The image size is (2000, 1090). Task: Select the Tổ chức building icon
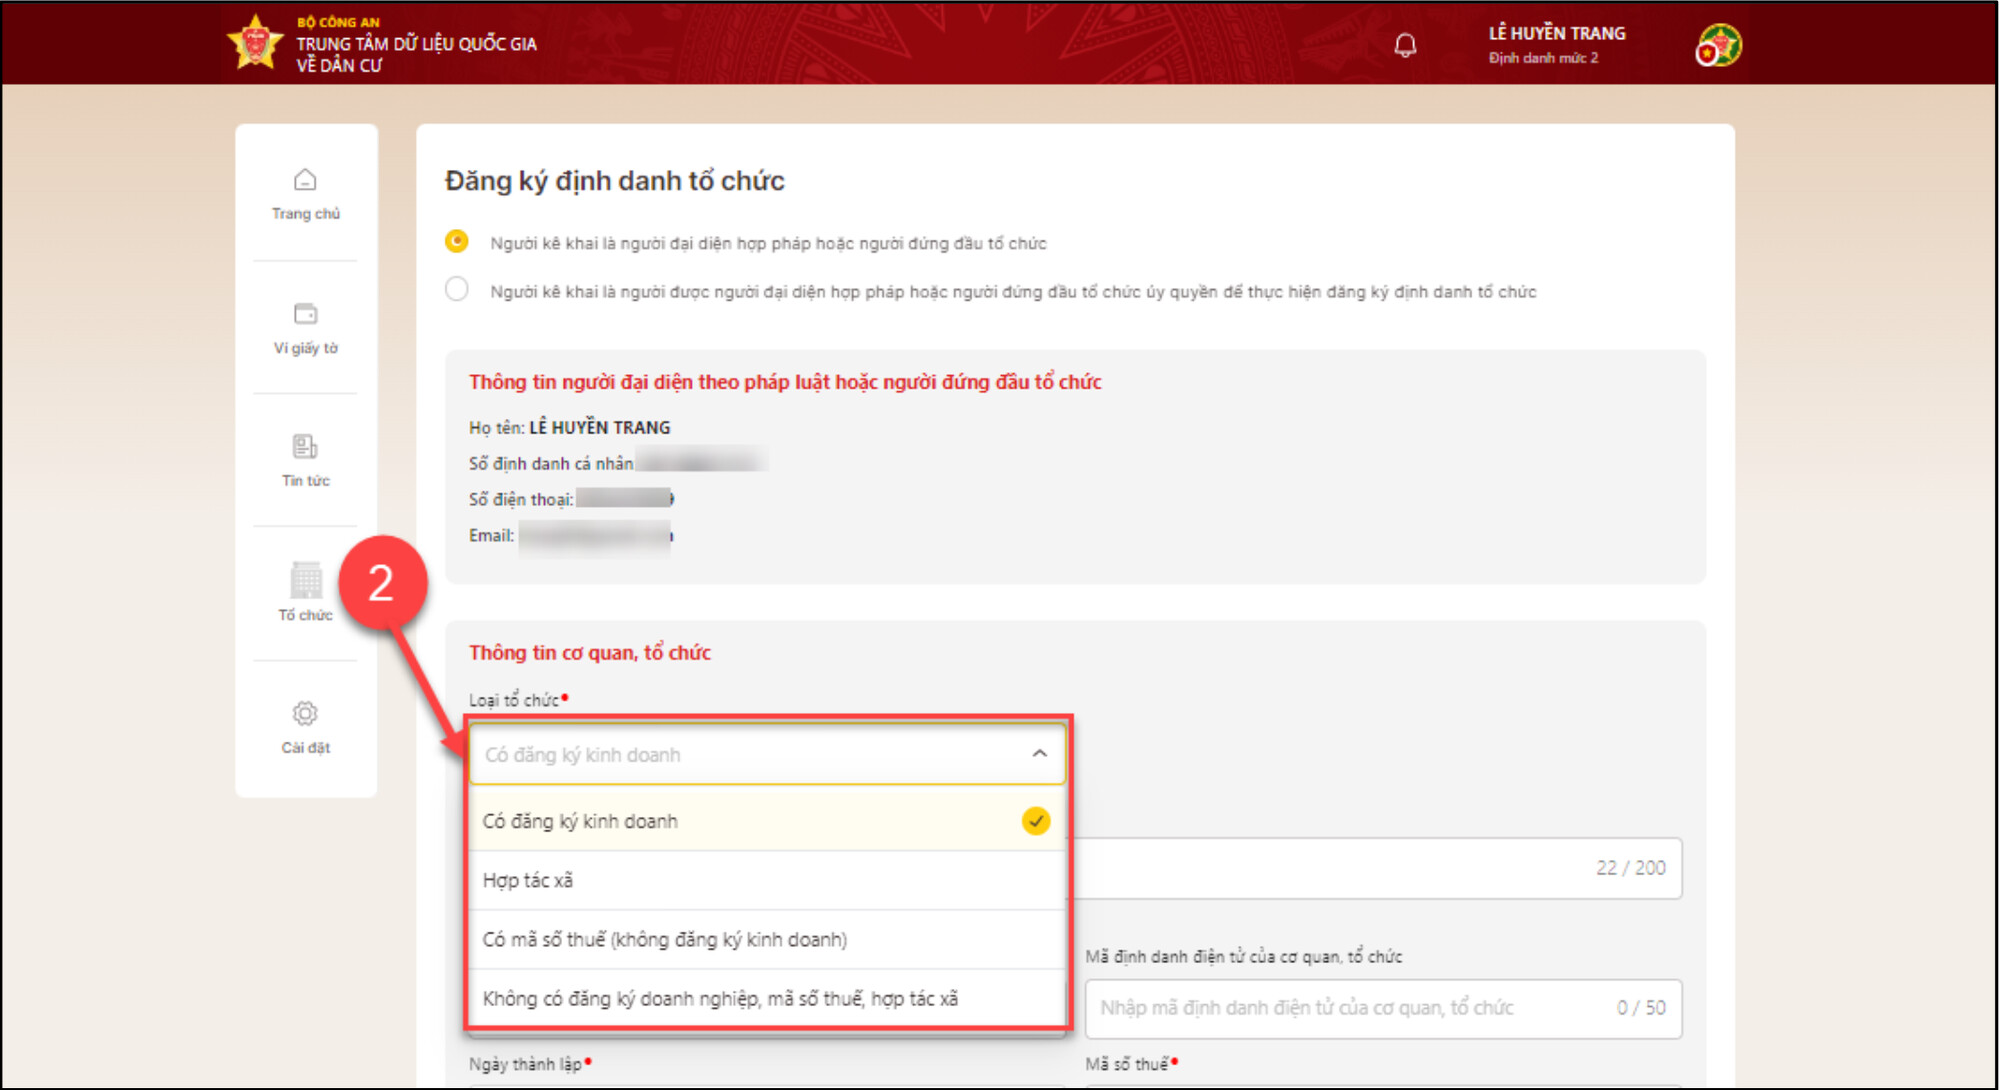[306, 580]
